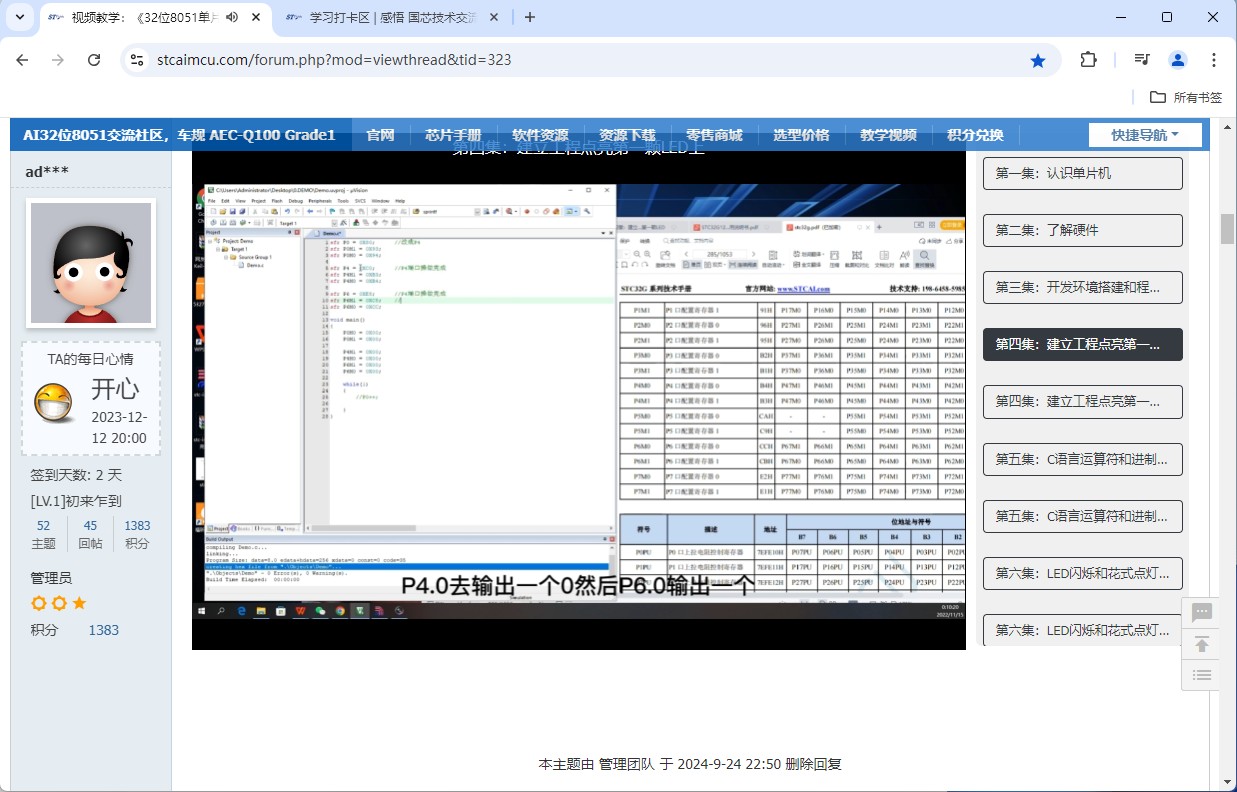The image size is (1237, 792).
Task: Open the 软件资源 menu item
Action: point(540,135)
